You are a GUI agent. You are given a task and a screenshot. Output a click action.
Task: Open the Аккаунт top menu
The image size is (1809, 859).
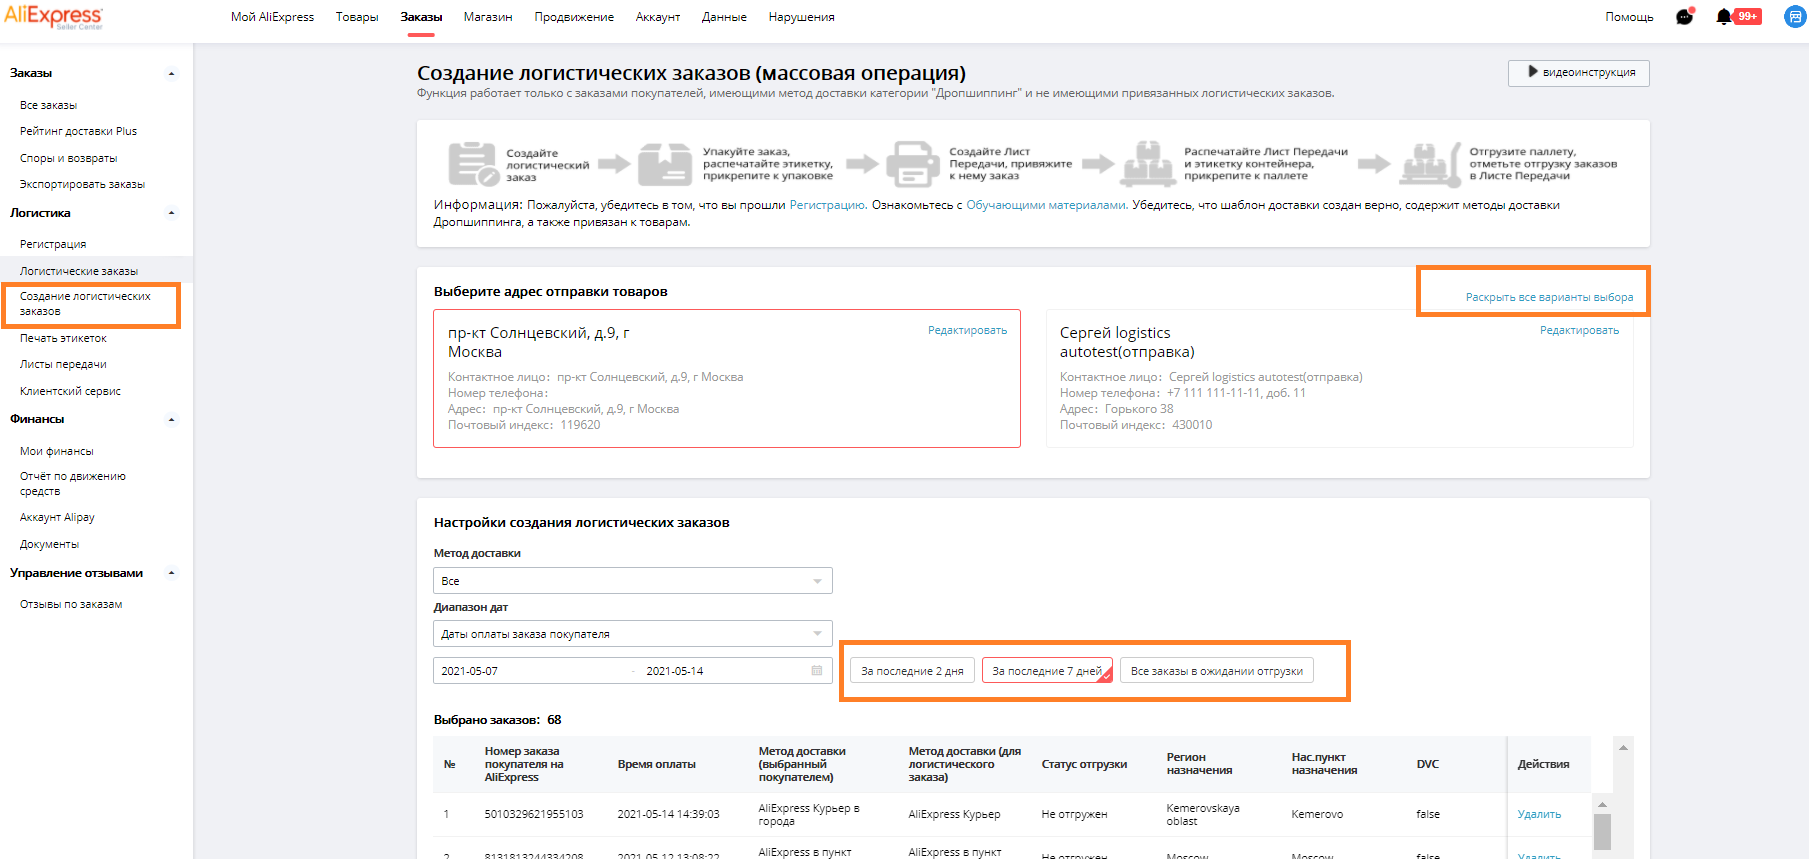658,17
